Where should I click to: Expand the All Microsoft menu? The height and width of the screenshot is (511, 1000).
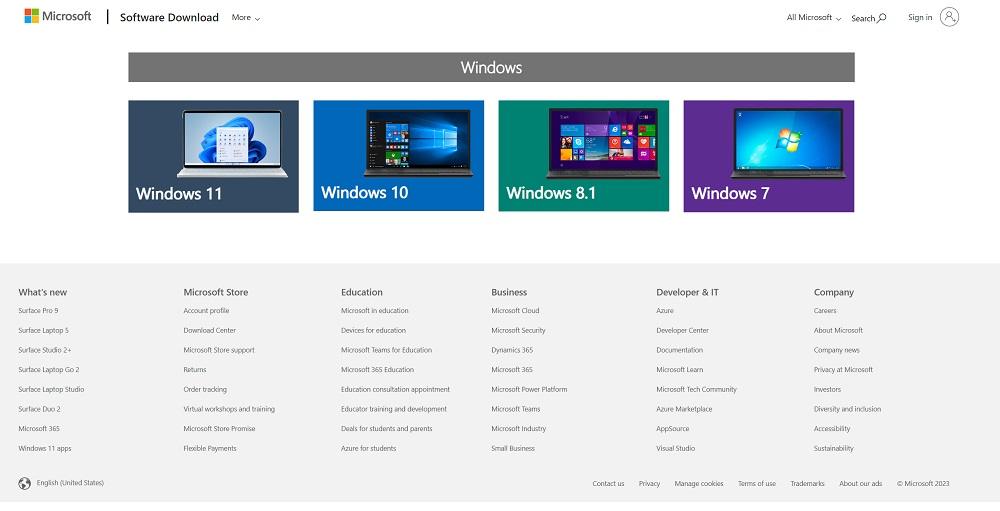coord(813,18)
